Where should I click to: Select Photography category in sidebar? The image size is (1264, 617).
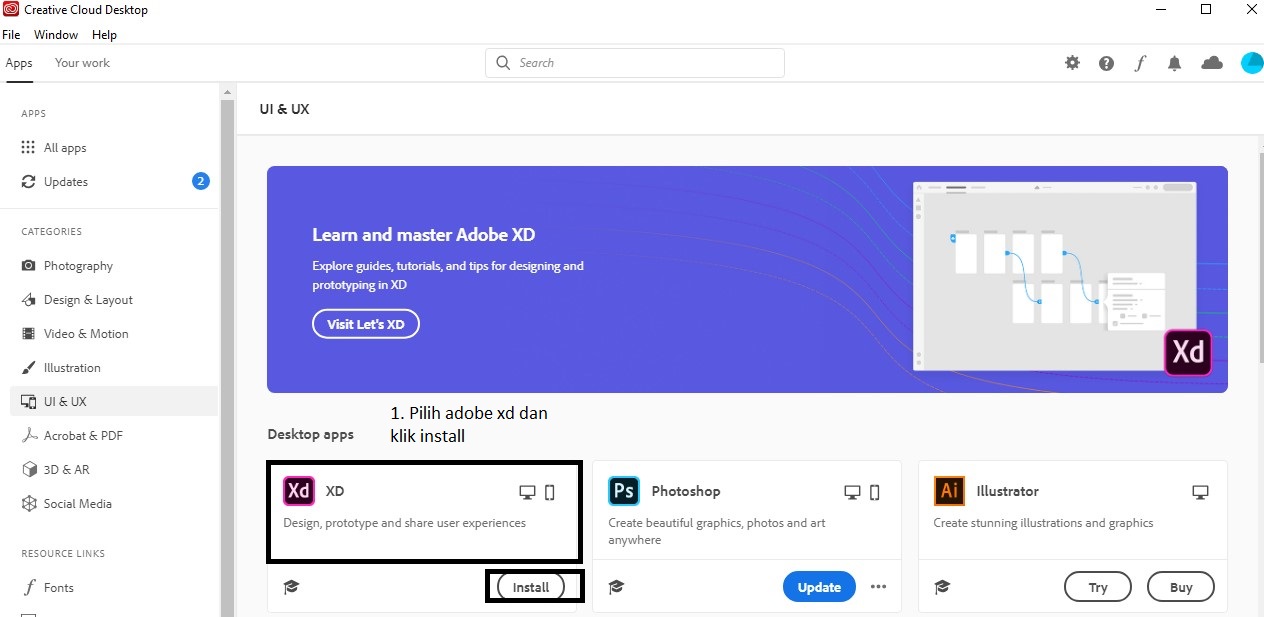78,266
